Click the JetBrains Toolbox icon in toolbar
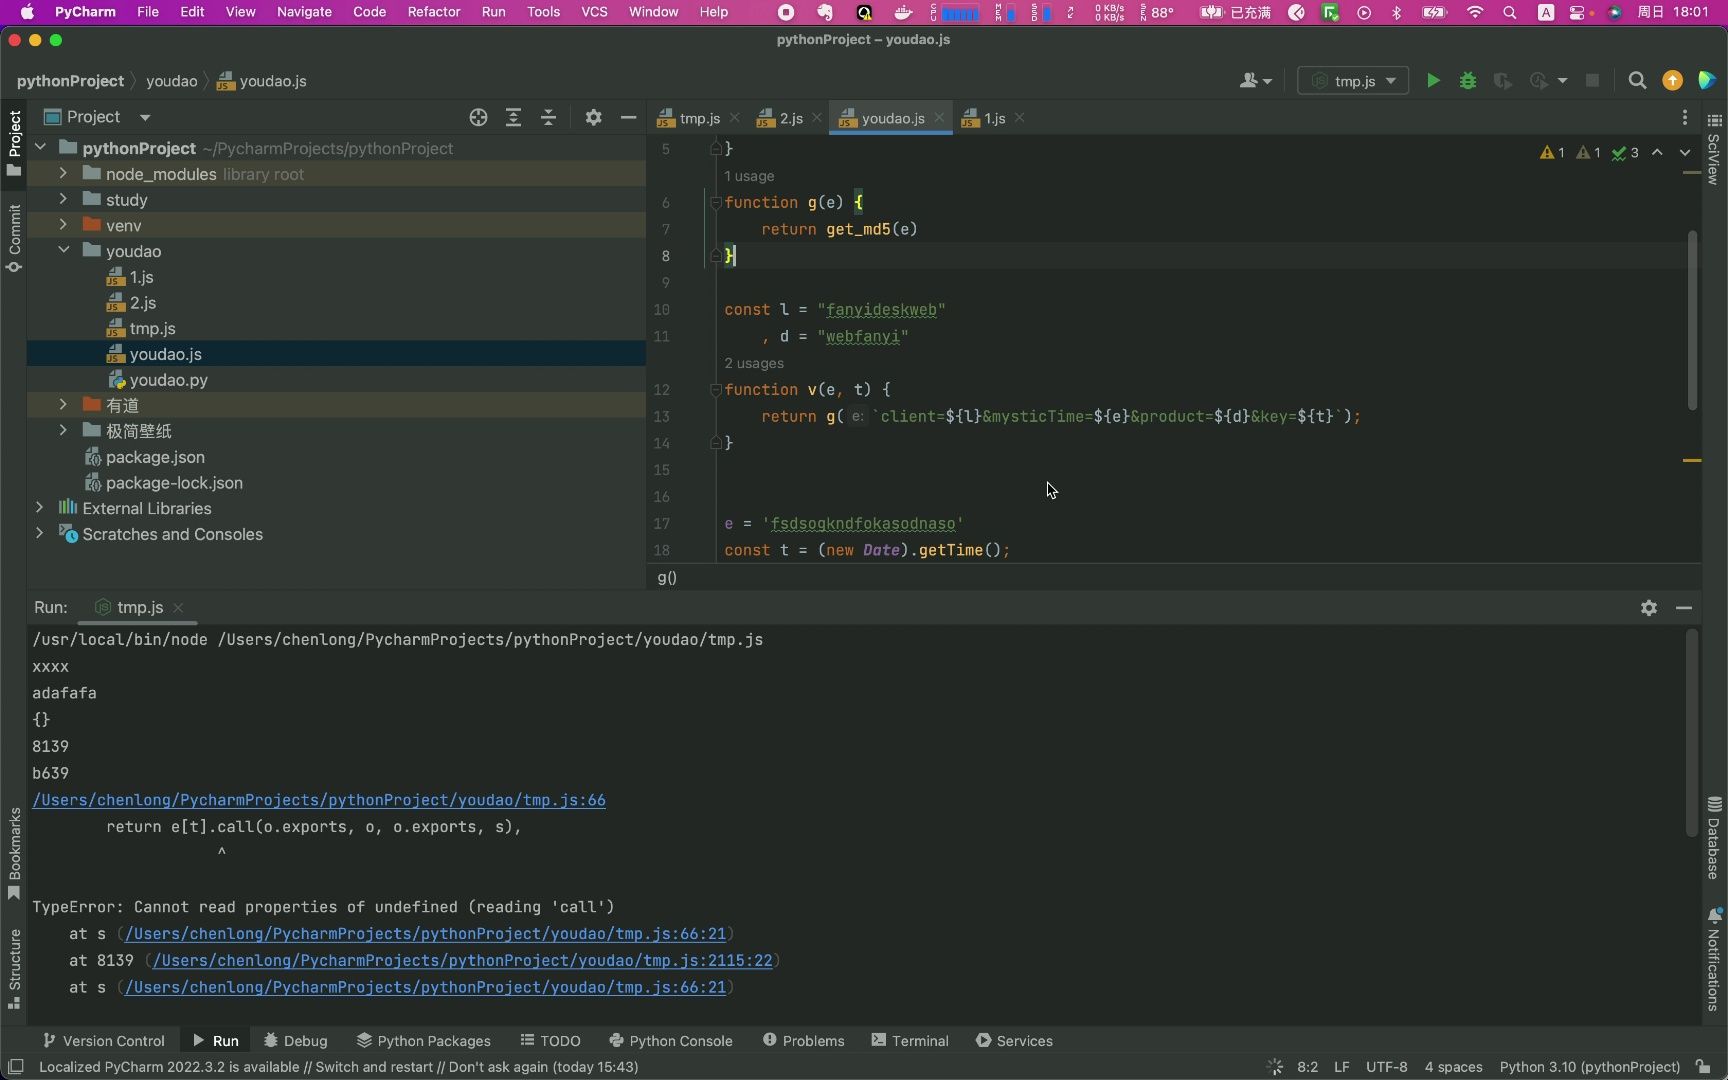Viewport: 1728px width, 1080px height. [x=1707, y=81]
